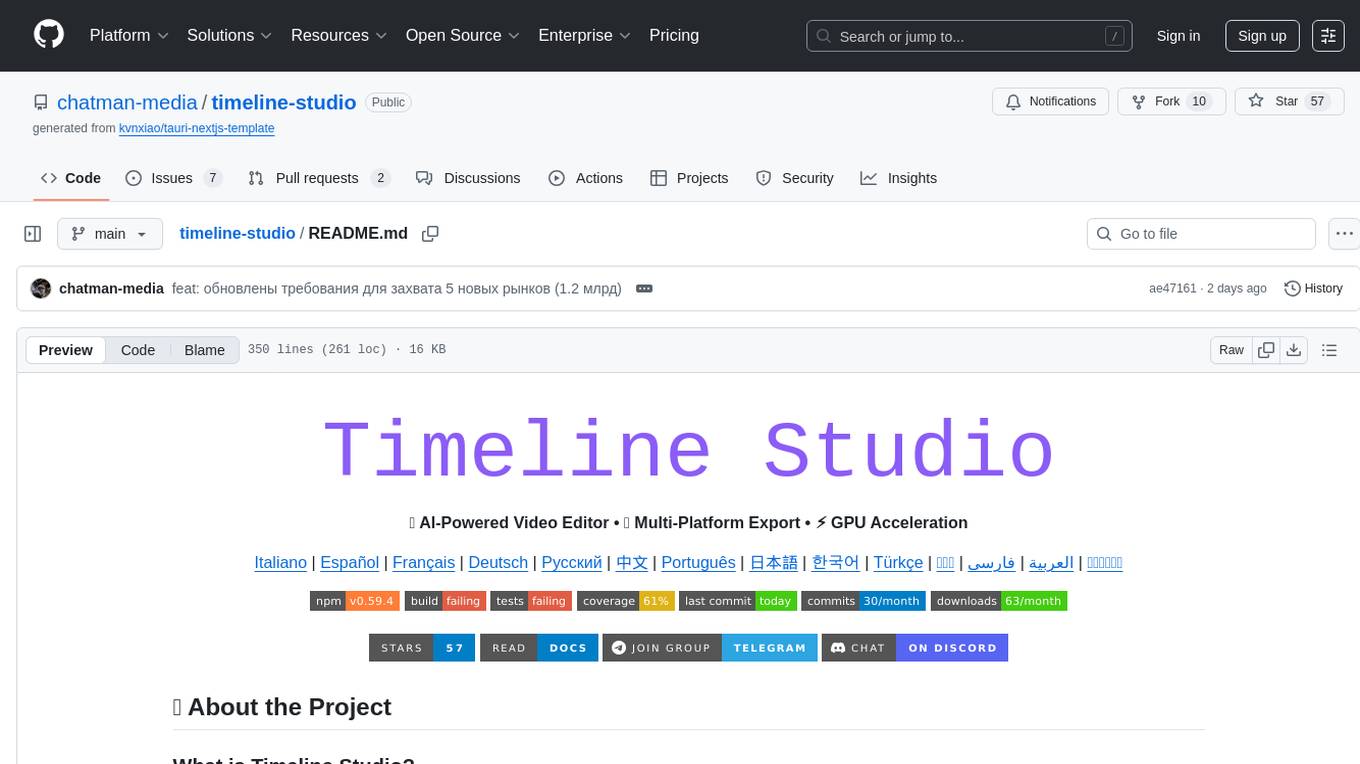Viewport: 1360px width, 764px height.
Task: Click the Stars 57 badge
Action: click(x=422, y=648)
